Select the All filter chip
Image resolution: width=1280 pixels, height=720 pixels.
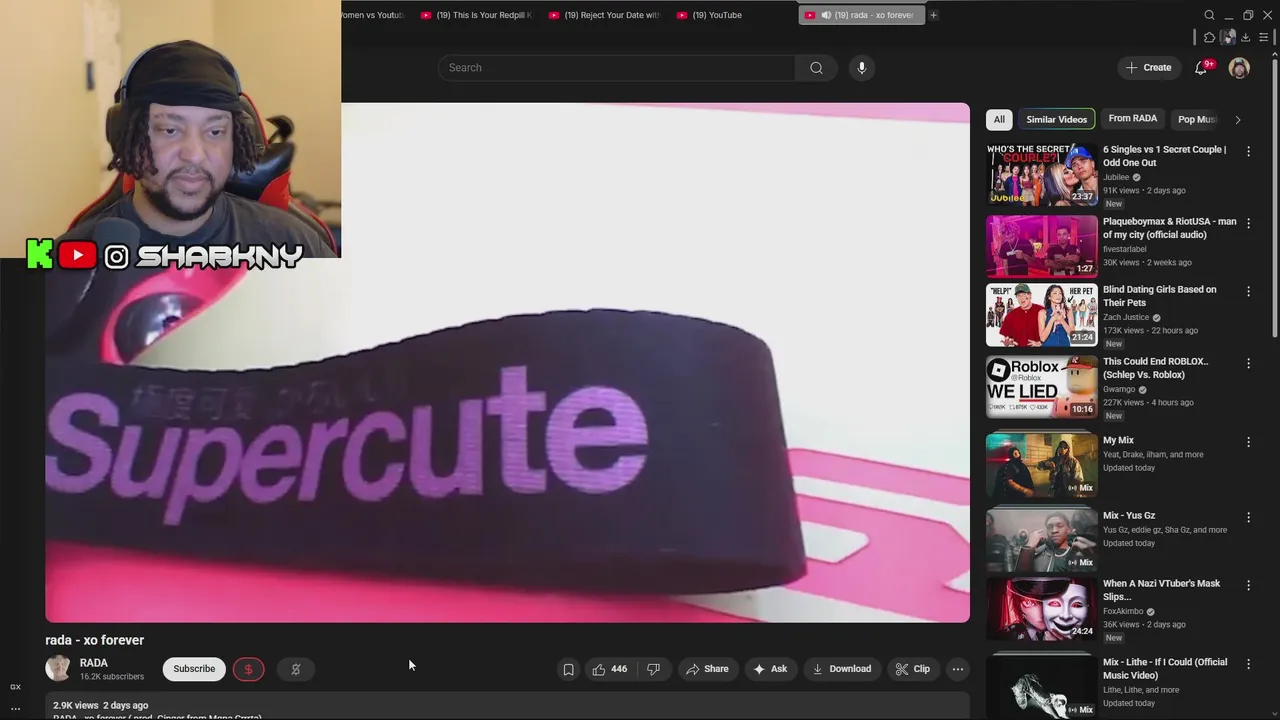pos(998,119)
